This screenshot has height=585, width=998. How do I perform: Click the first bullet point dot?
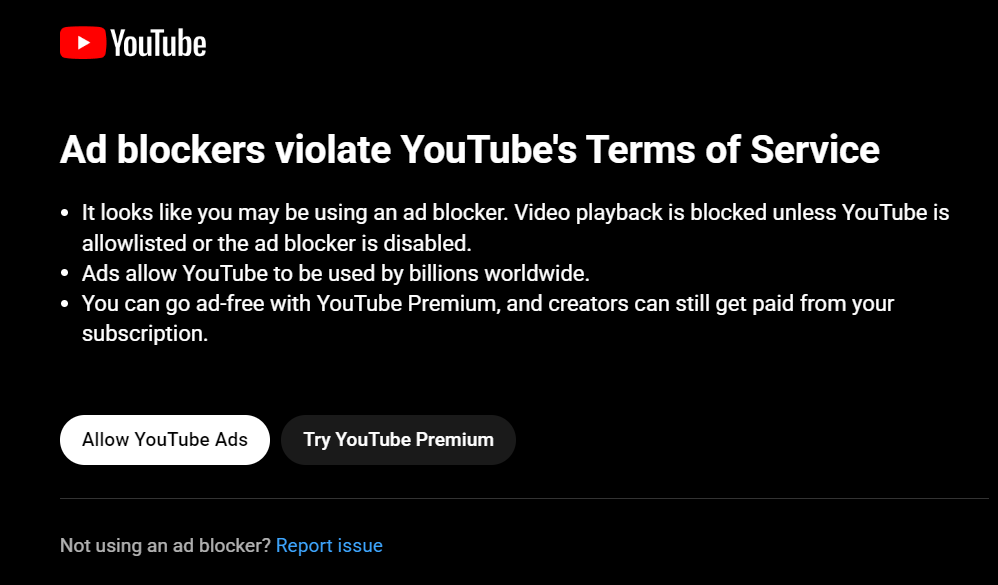[64, 213]
